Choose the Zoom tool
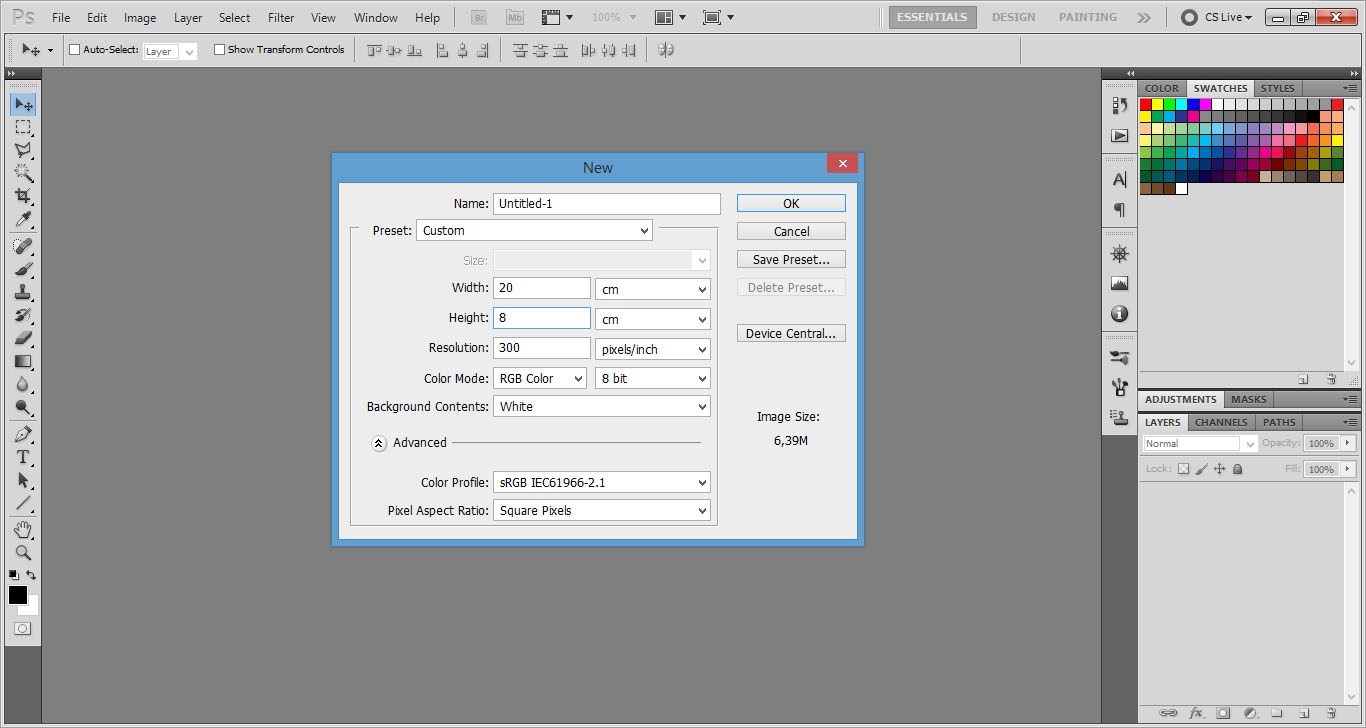The image size is (1366, 728). tap(22, 553)
